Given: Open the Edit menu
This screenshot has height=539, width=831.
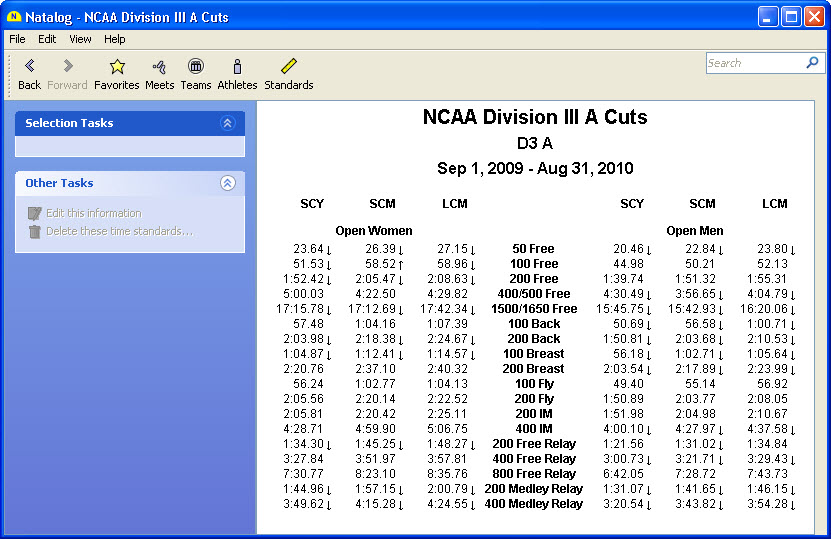Looking at the screenshot, I should [47, 39].
